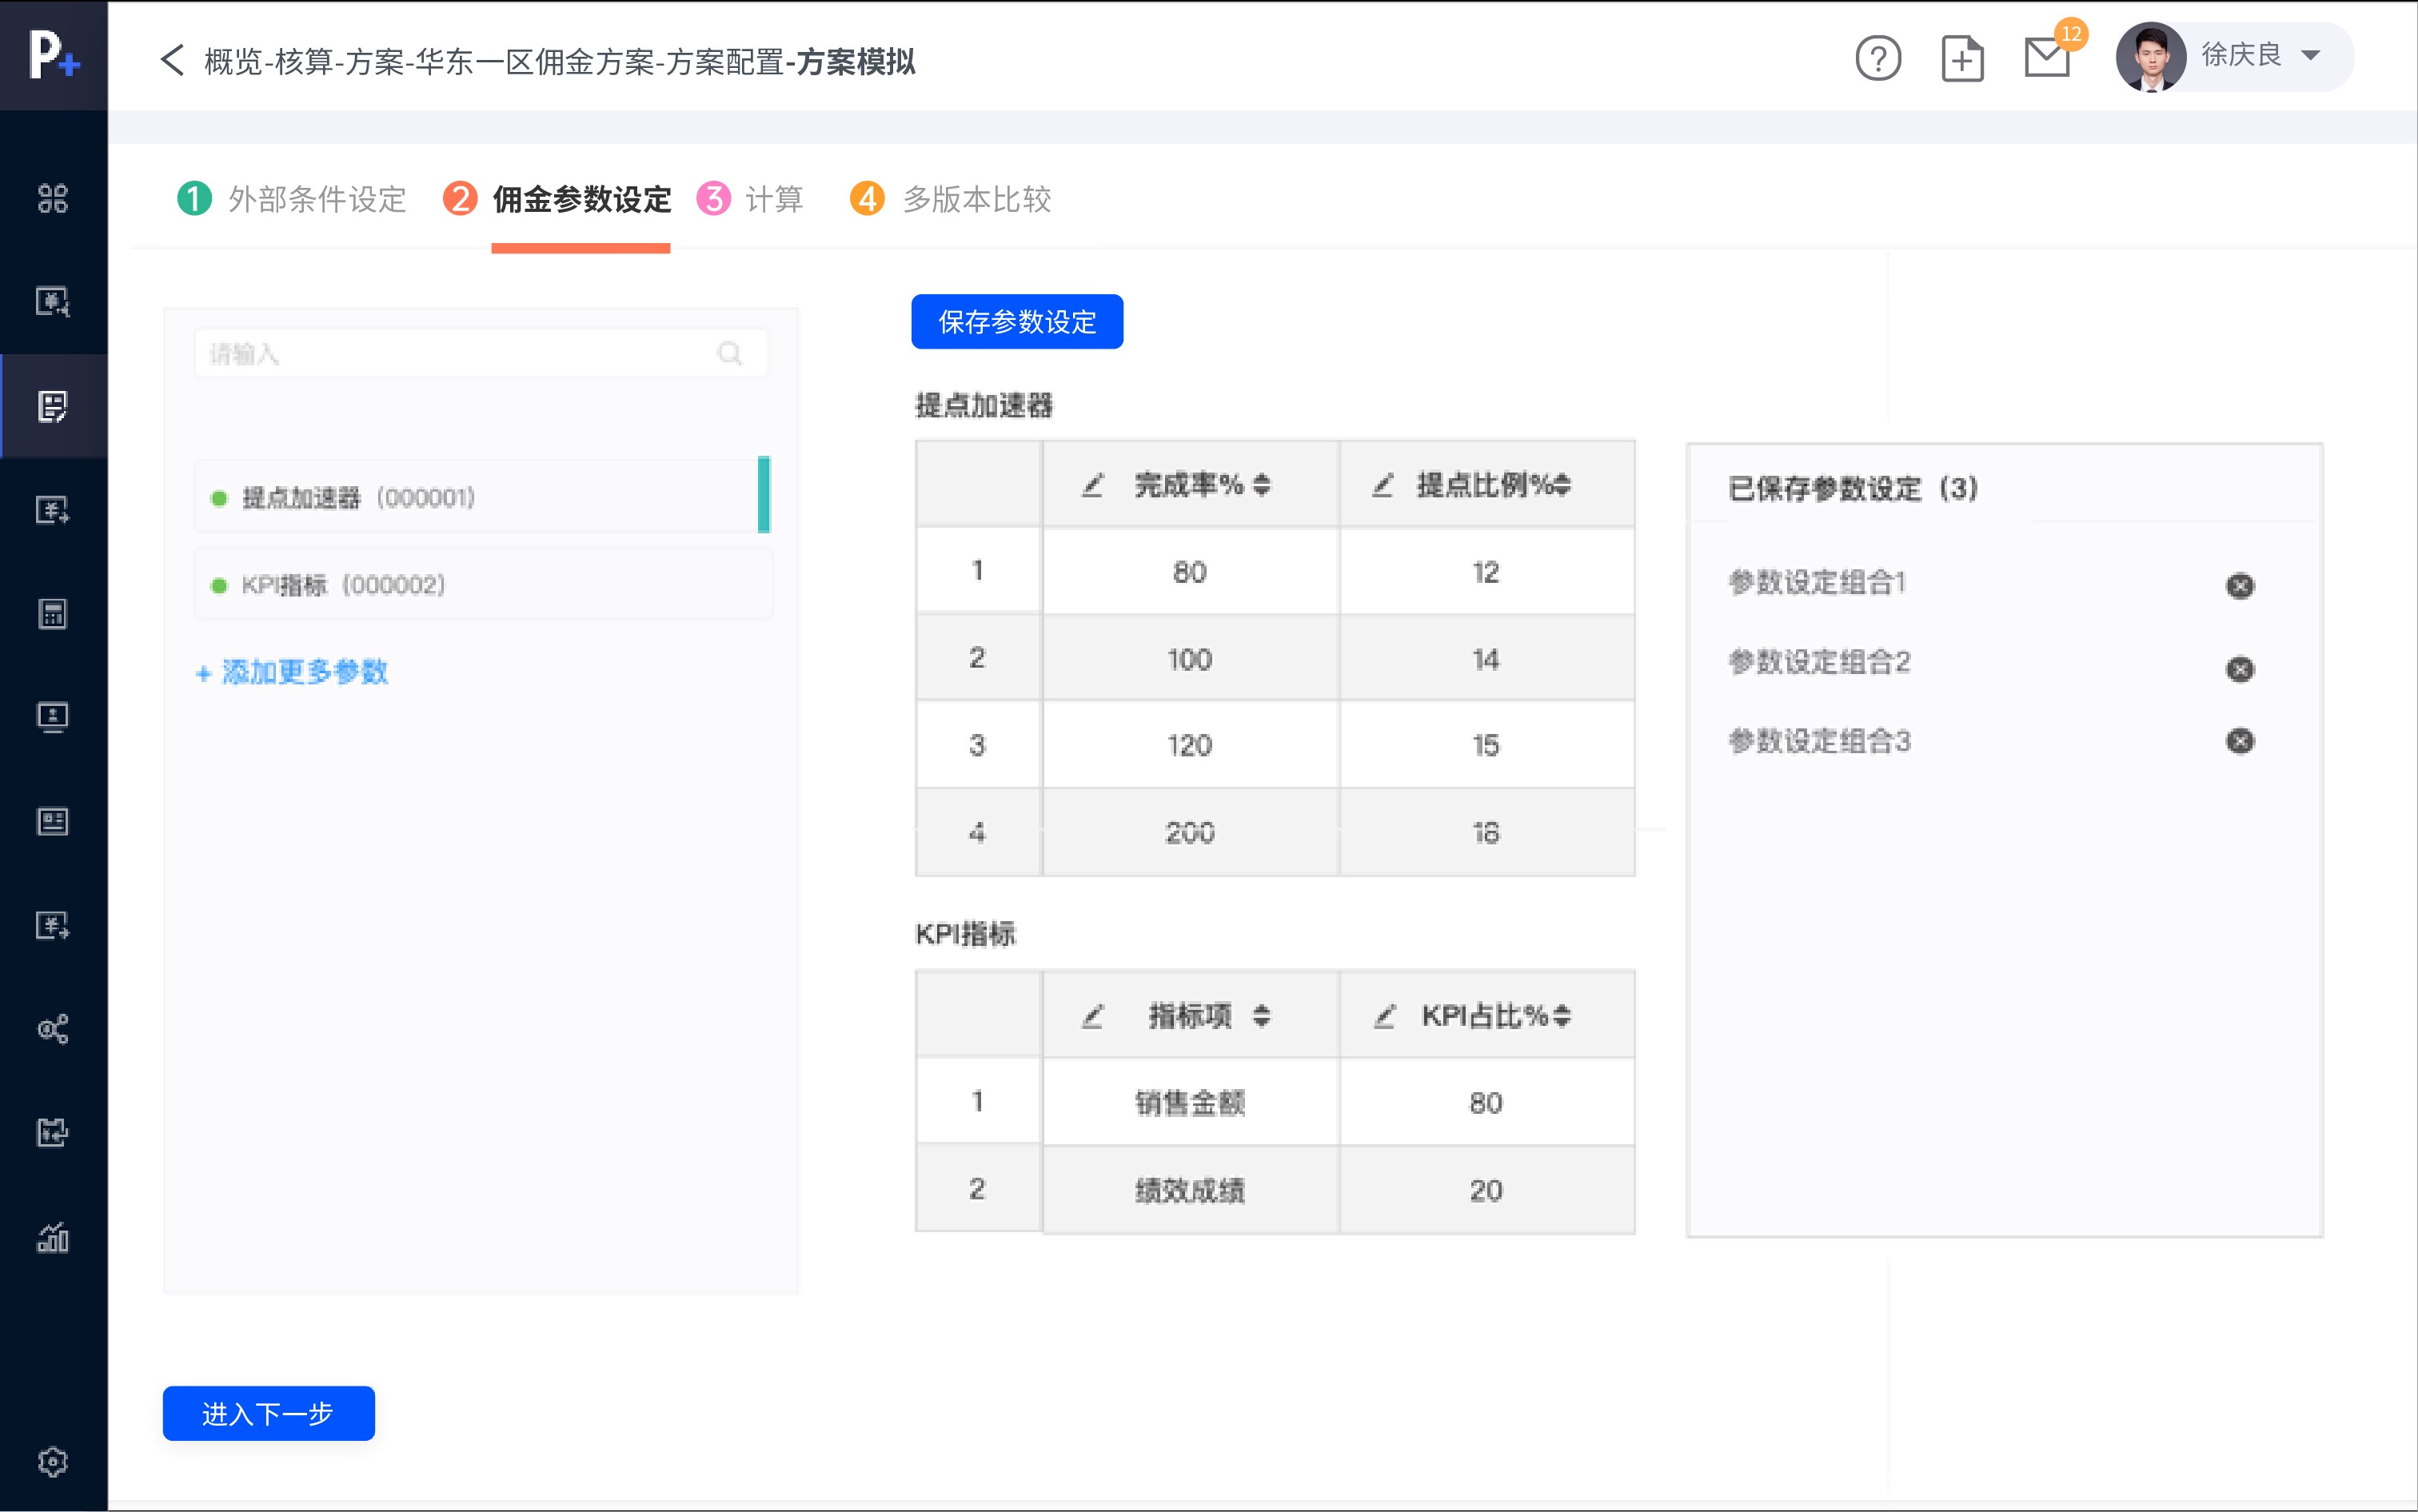Open the bar chart statistics module in sidebar
Image resolution: width=2418 pixels, height=1512 pixels.
pos(52,1238)
